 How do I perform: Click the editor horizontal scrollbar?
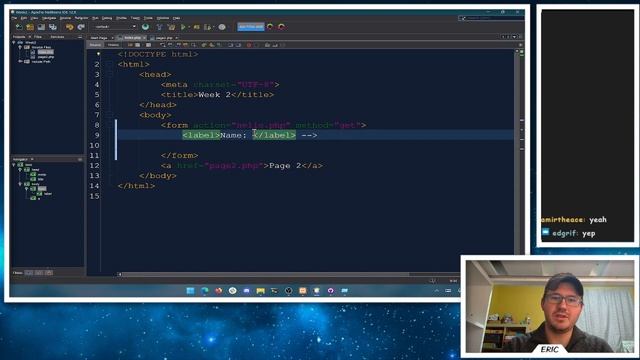[x=265, y=274]
